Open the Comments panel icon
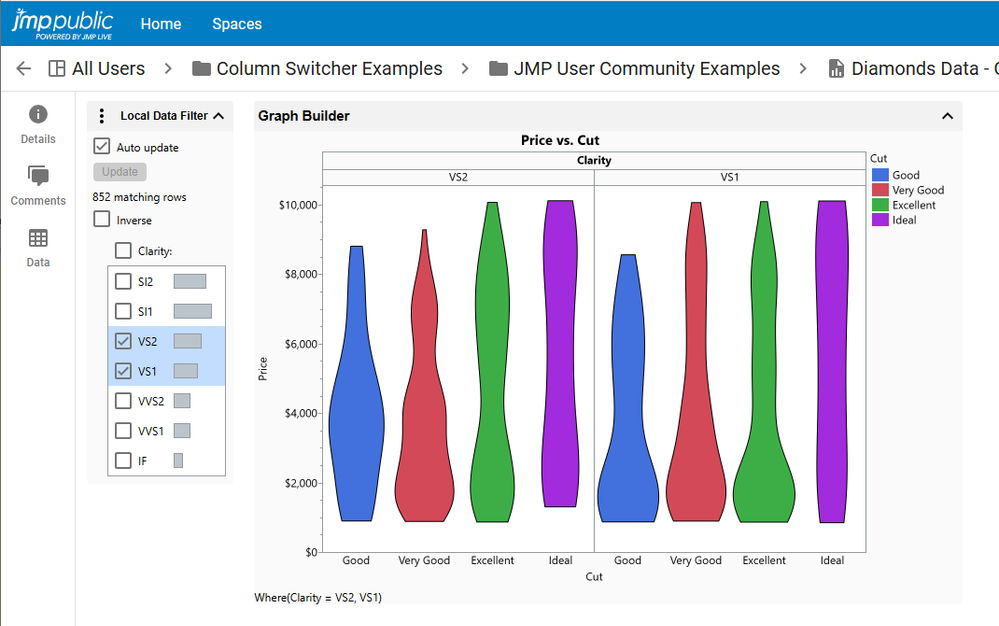This screenshot has width=999, height=626. pos(38,177)
